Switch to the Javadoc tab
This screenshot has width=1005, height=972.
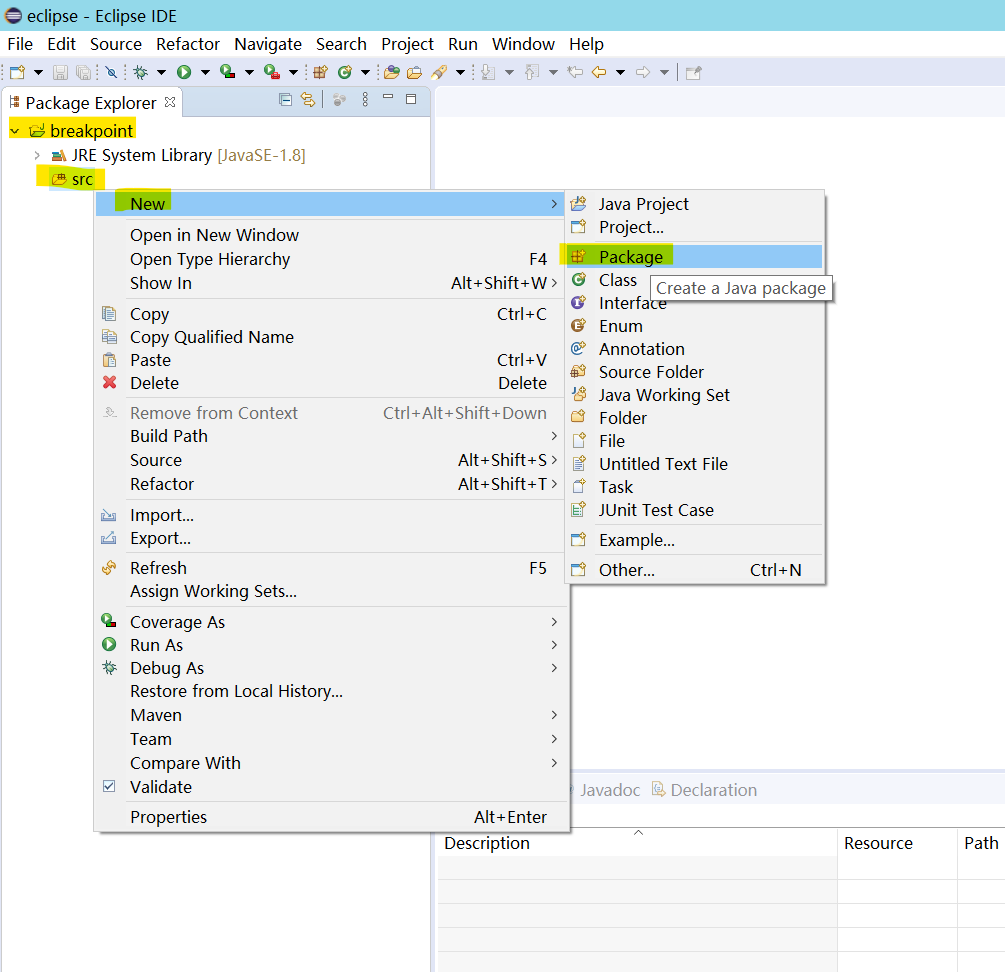(608, 790)
